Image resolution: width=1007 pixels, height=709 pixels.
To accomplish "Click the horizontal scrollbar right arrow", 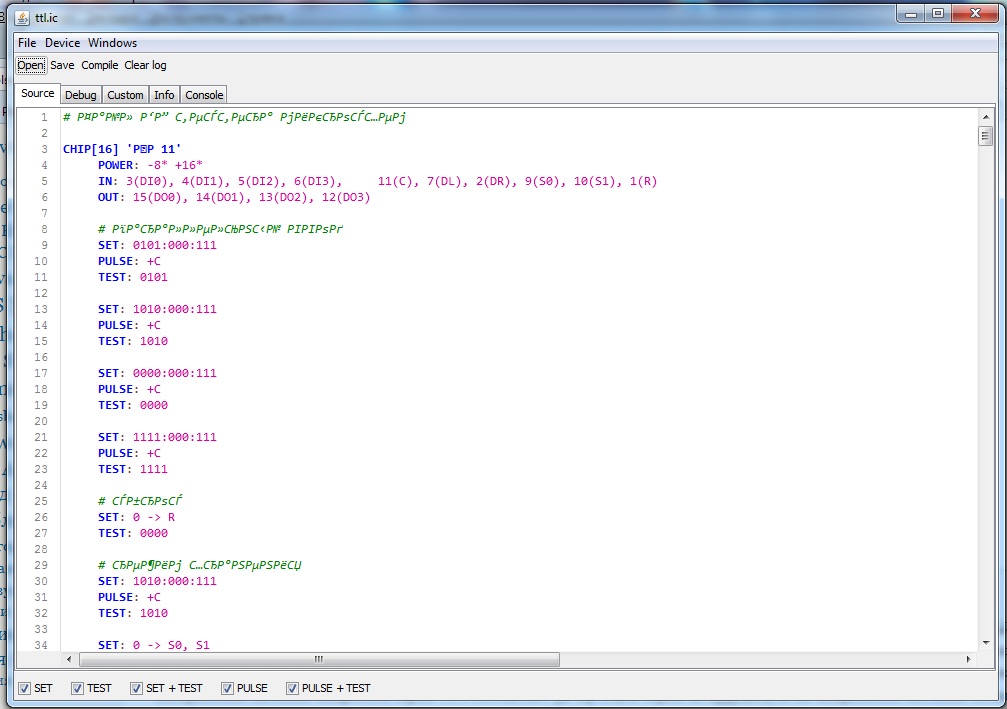I will point(967,660).
